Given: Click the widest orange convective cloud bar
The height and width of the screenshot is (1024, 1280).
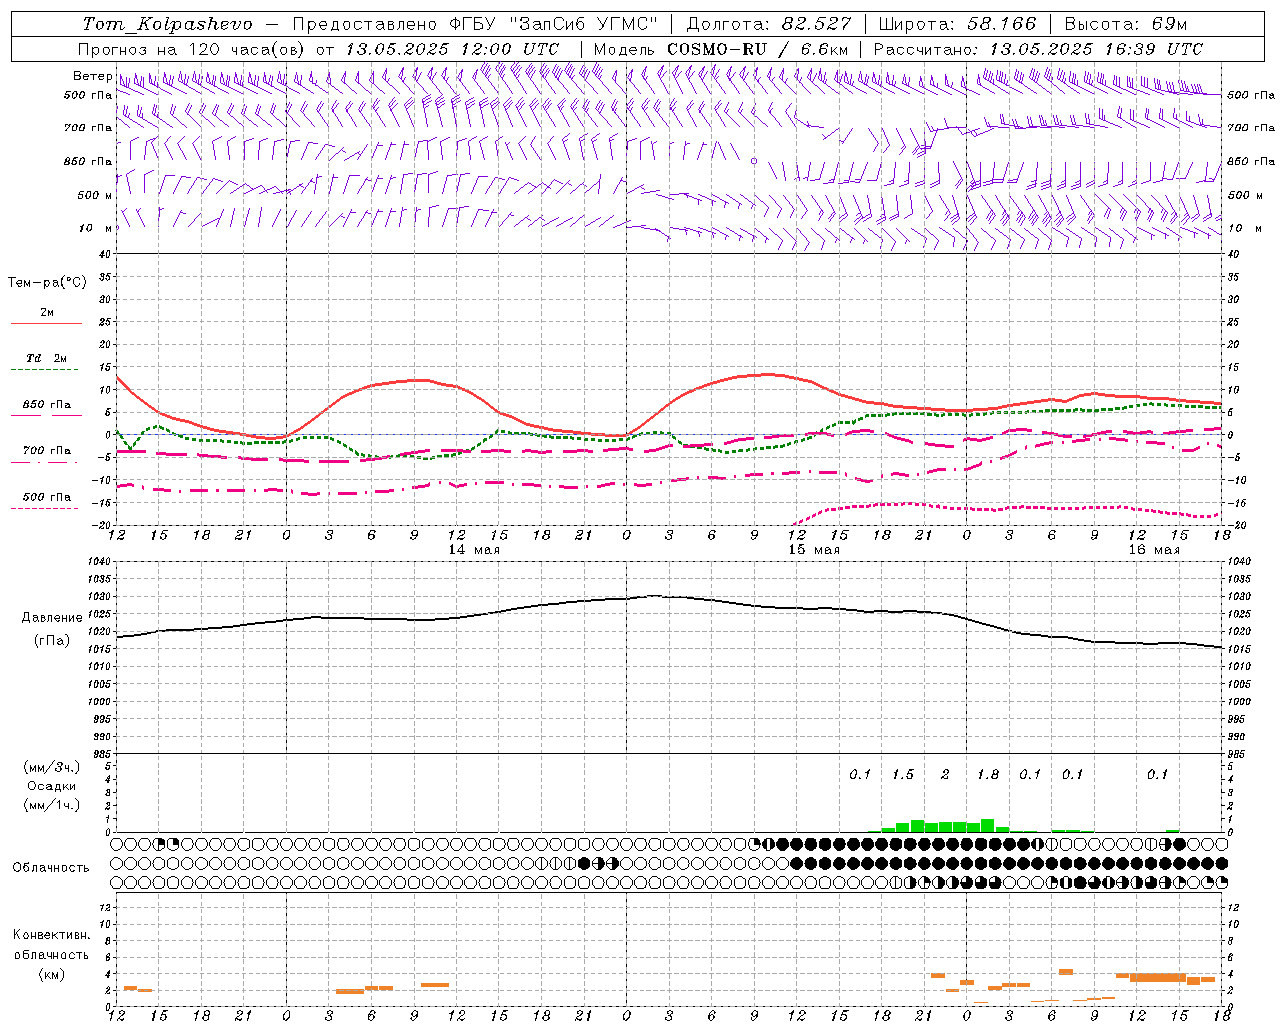Looking at the screenshot, I should pyautogui.click(x=1158, y=977).
